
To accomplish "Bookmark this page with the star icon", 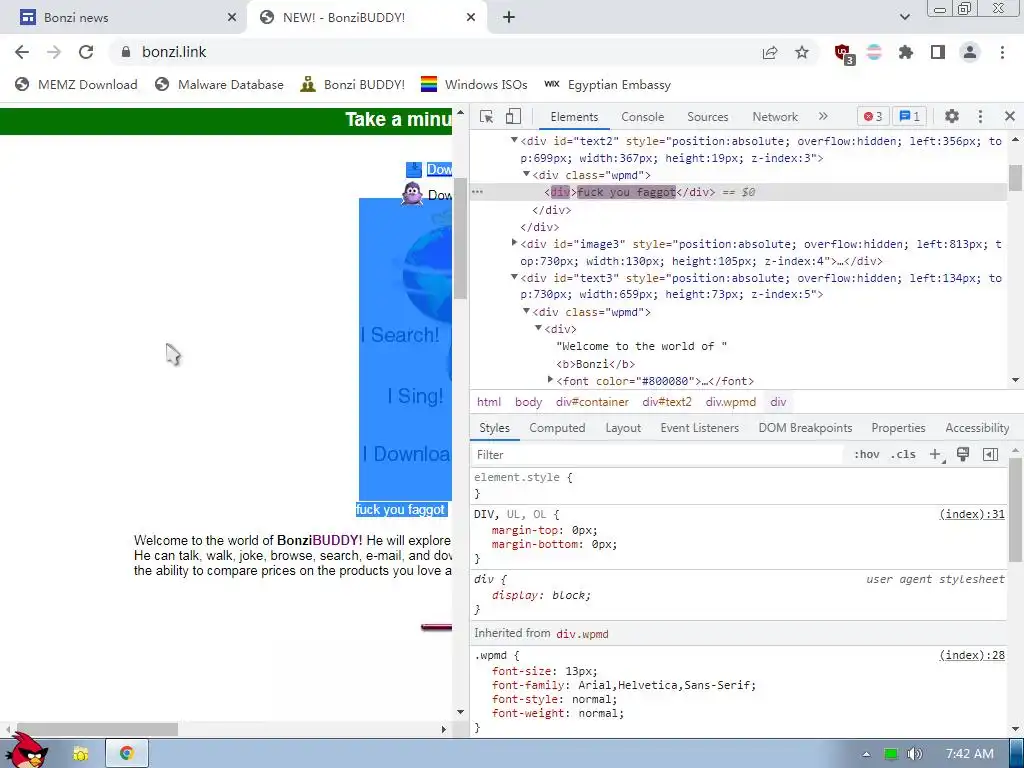I will 802,53.
